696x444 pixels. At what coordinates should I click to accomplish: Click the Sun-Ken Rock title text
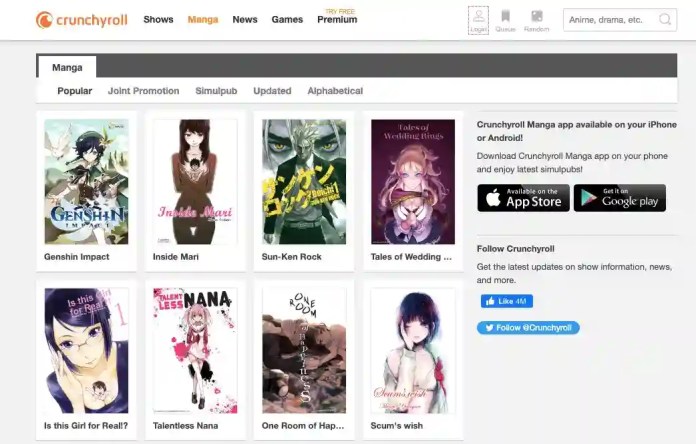(x=292, y=257)
